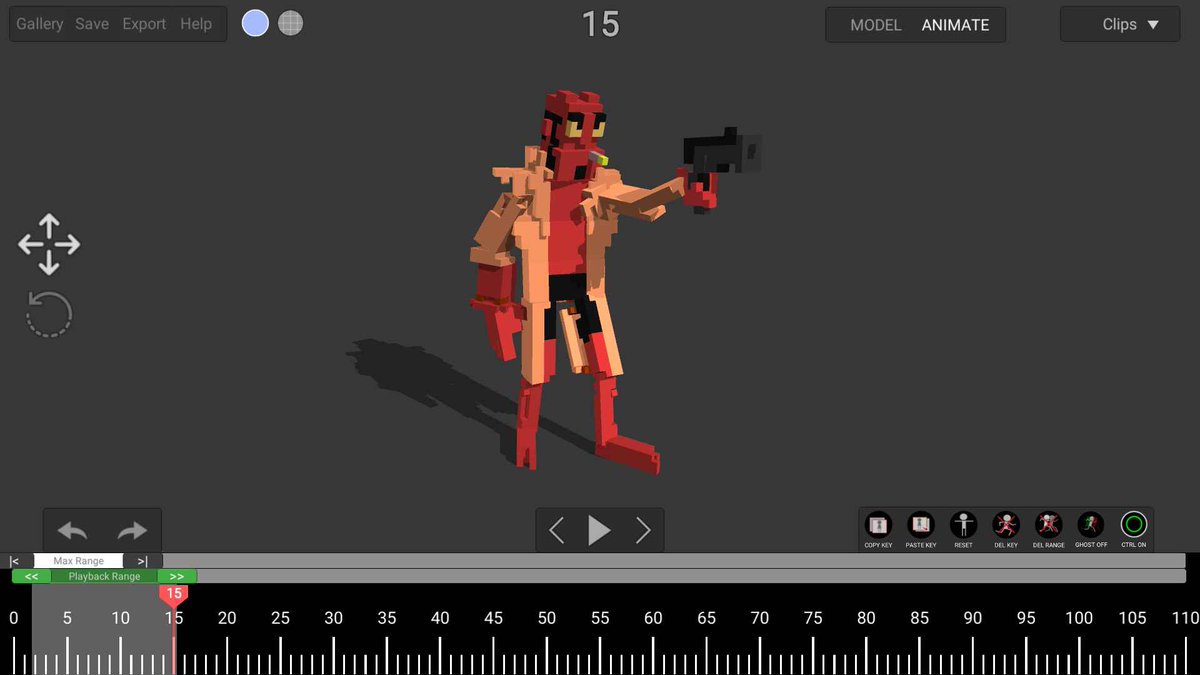
Task: Step to next frame
Action: tap(643, 530)
